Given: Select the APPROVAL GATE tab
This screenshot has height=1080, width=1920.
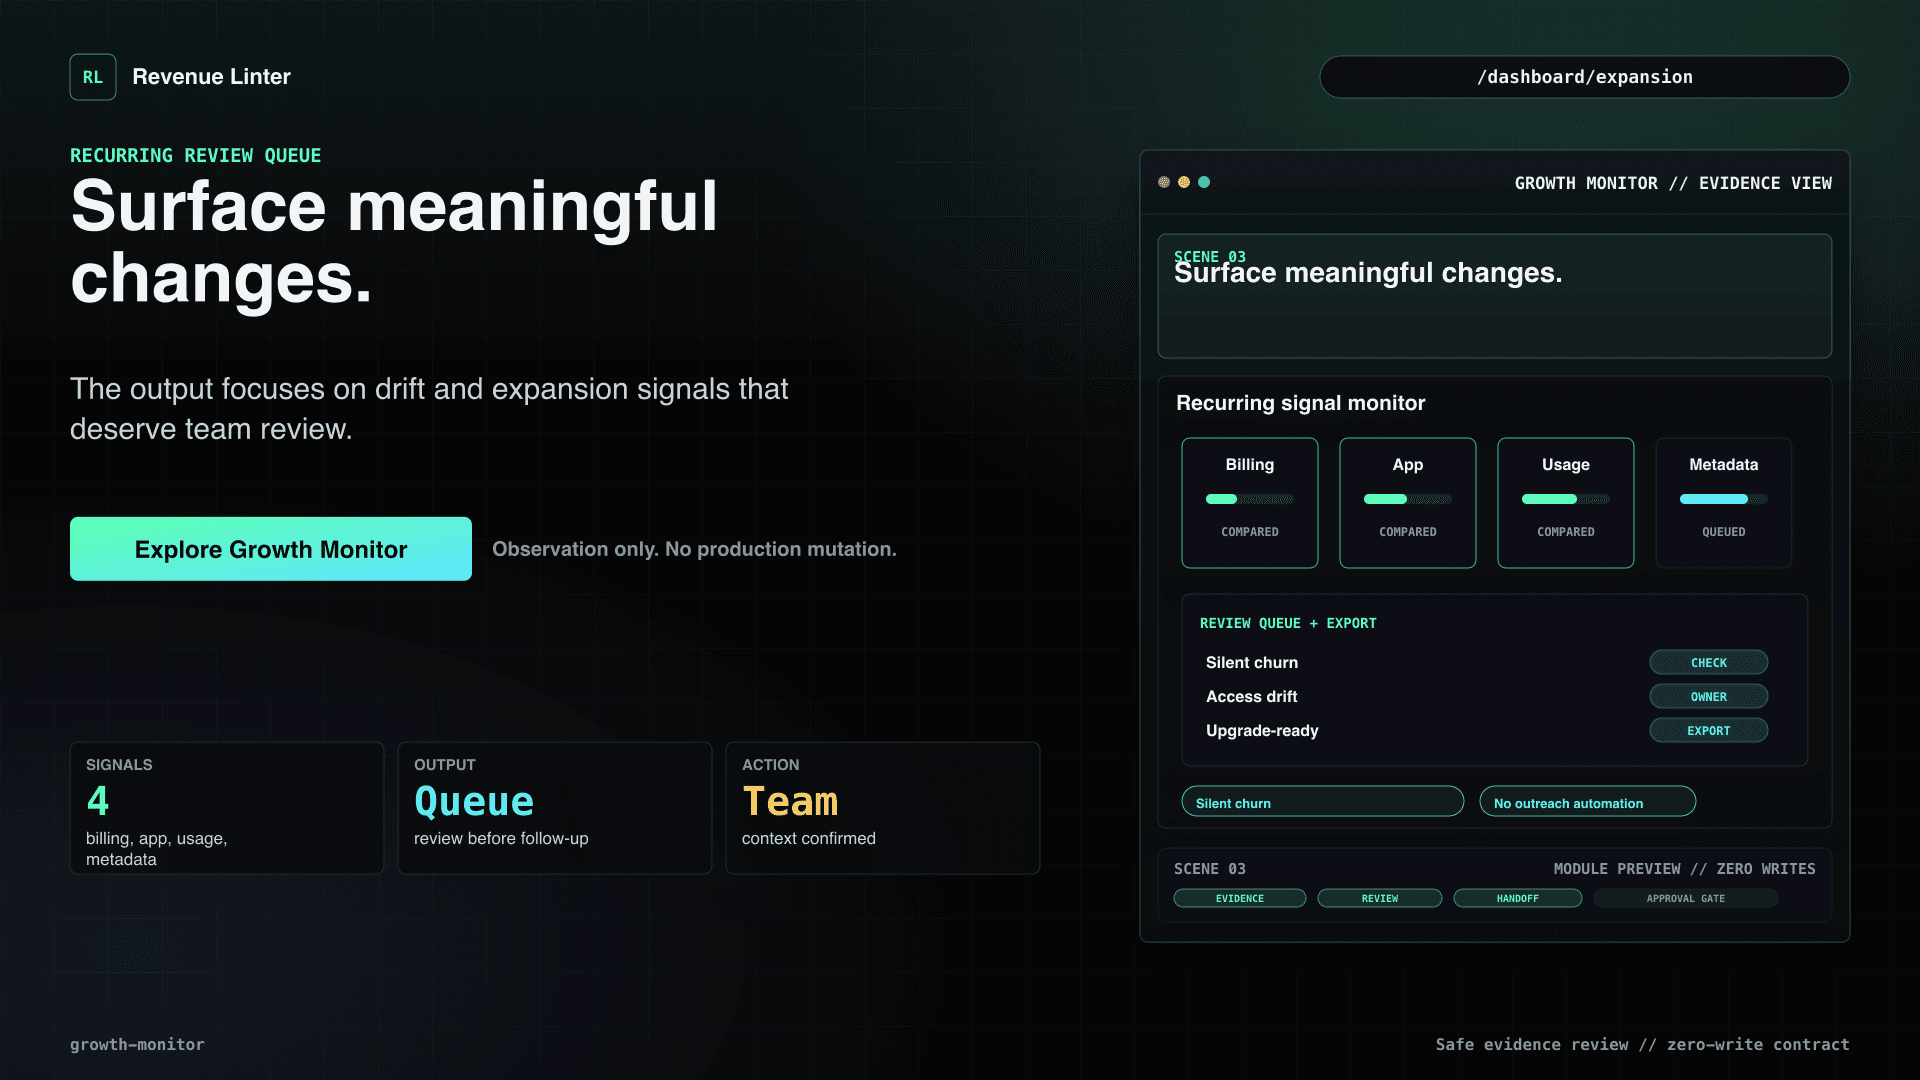Looking at the screenshot, I should (x=1686, y=898).
